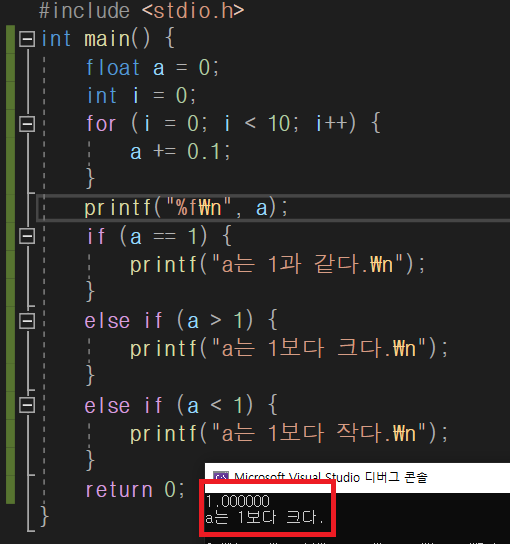Screen dimensions: 510x544
Task: Place cursor on int i = 0; line
Action: [x=141, y=95]
